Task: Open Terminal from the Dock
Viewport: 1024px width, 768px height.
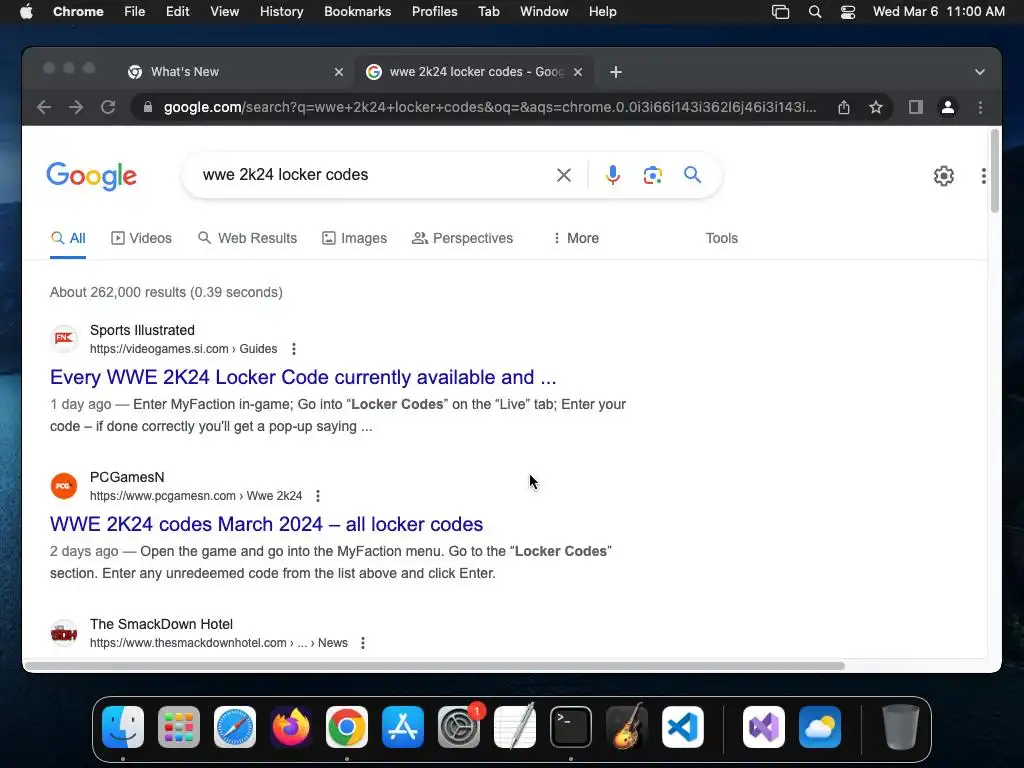Action: pyautogui.click(x=571, y=727)
